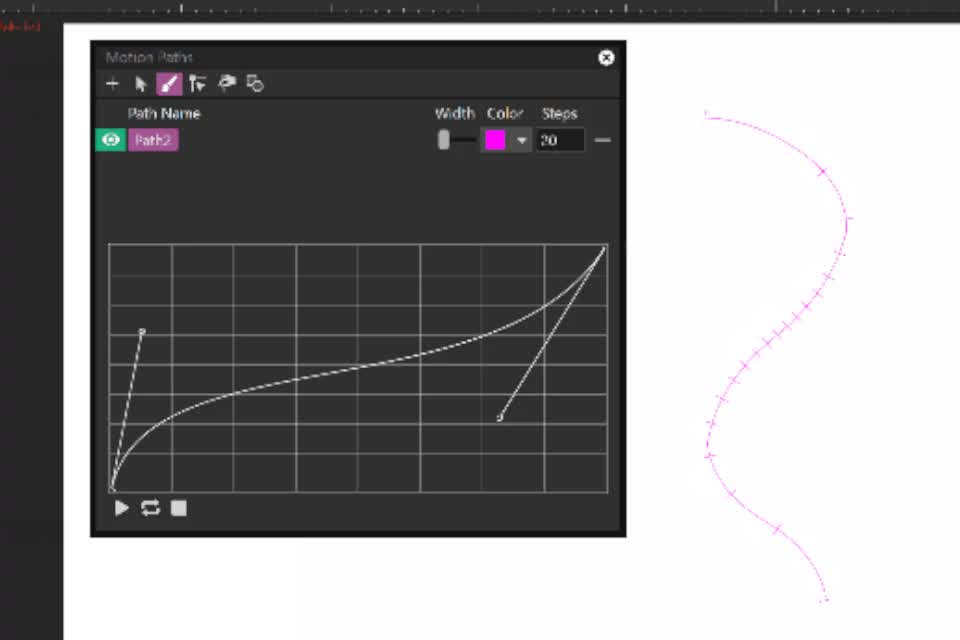Click the duplicate path icon

click(x=254, y=84)
